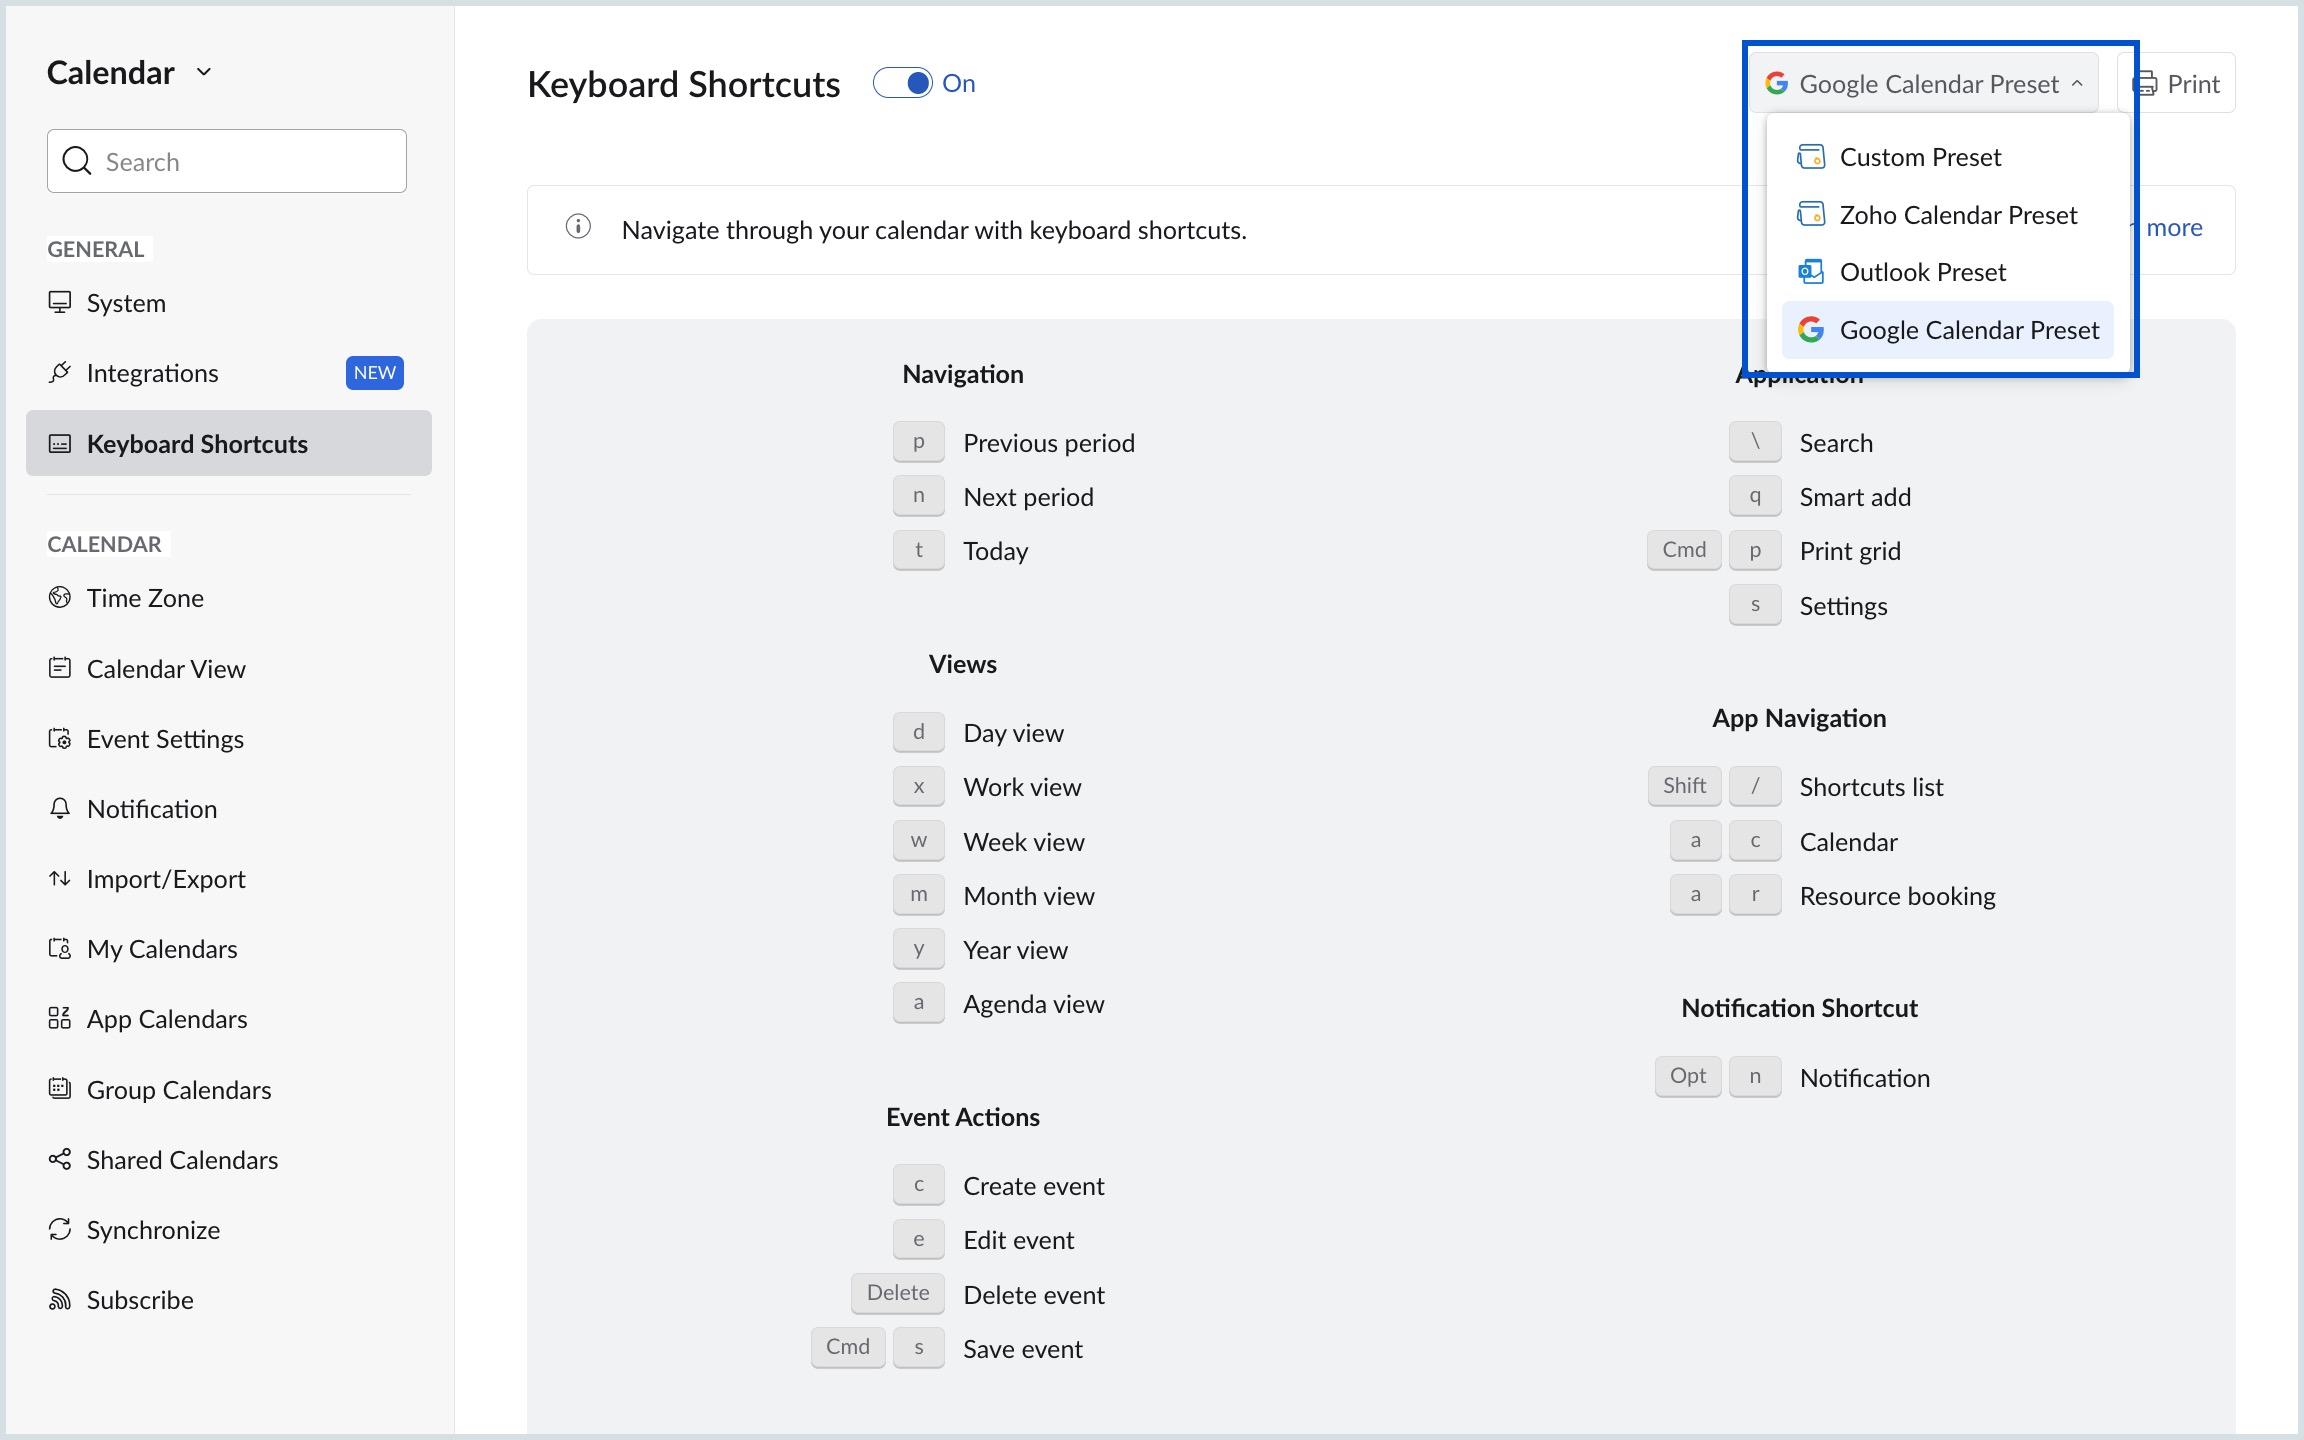Open the System settings icon in sidebar
The height and width of the screenshot is (1440, 2304).
click(60, 302)
